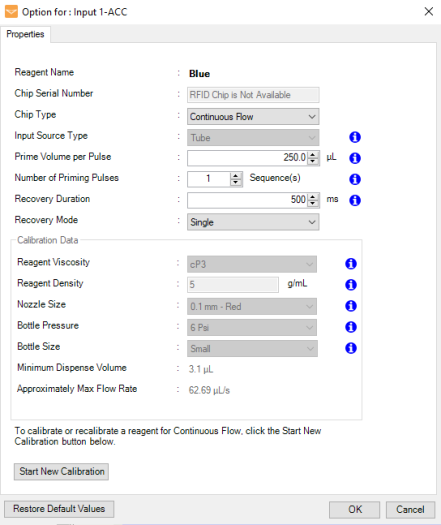Open the Nozzle Size combo box

click(252, 306)
